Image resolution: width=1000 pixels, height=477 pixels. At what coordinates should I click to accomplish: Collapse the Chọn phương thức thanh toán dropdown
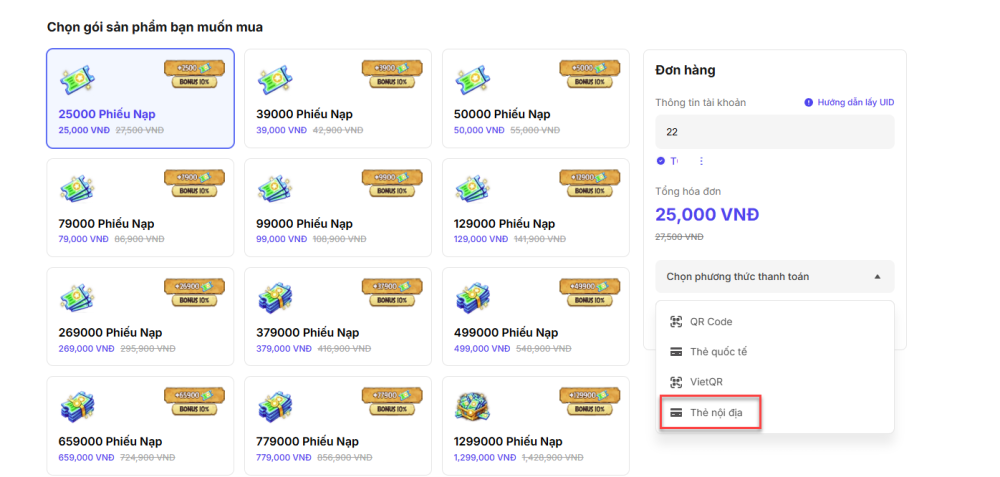coord(775,277)
